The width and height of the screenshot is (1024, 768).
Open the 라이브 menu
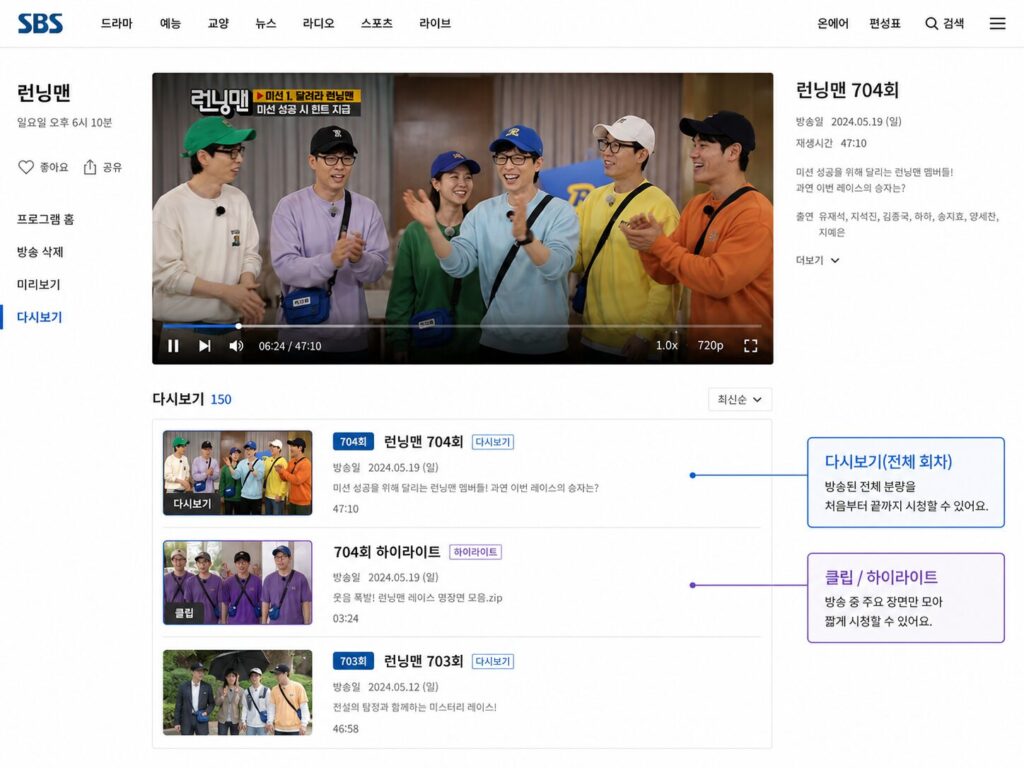(435, 24)
